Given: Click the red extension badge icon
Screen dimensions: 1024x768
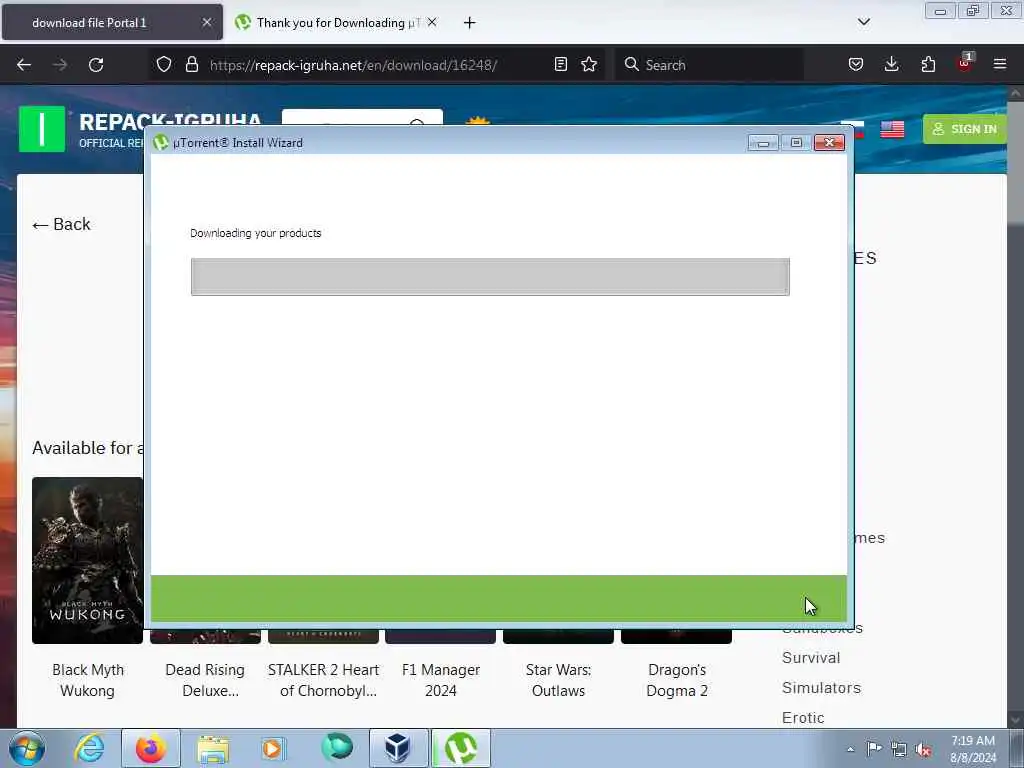Looking at the screenshot, I should tap(965, 63).
